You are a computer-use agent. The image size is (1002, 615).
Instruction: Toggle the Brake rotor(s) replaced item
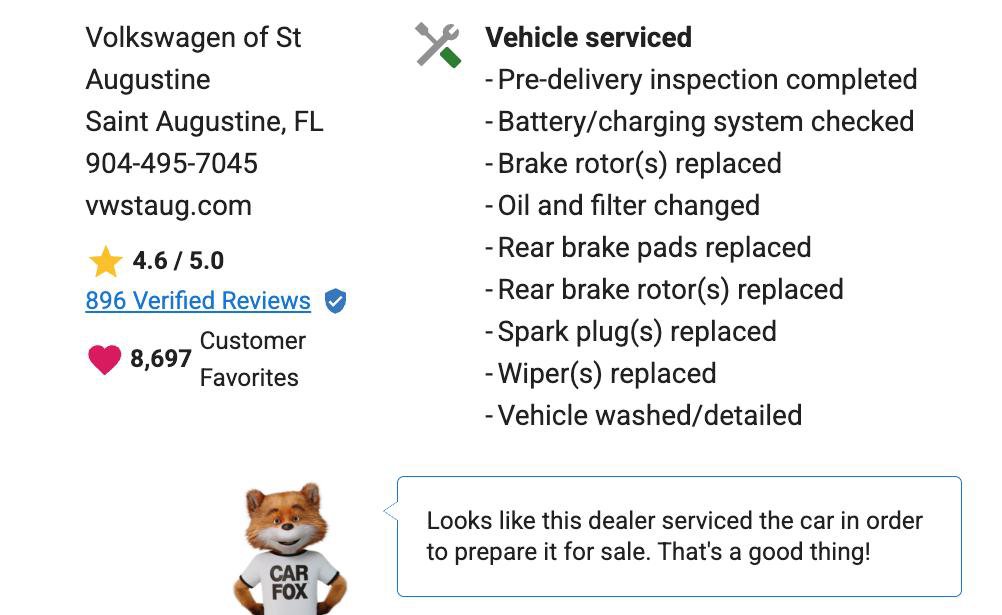(640, 163)
